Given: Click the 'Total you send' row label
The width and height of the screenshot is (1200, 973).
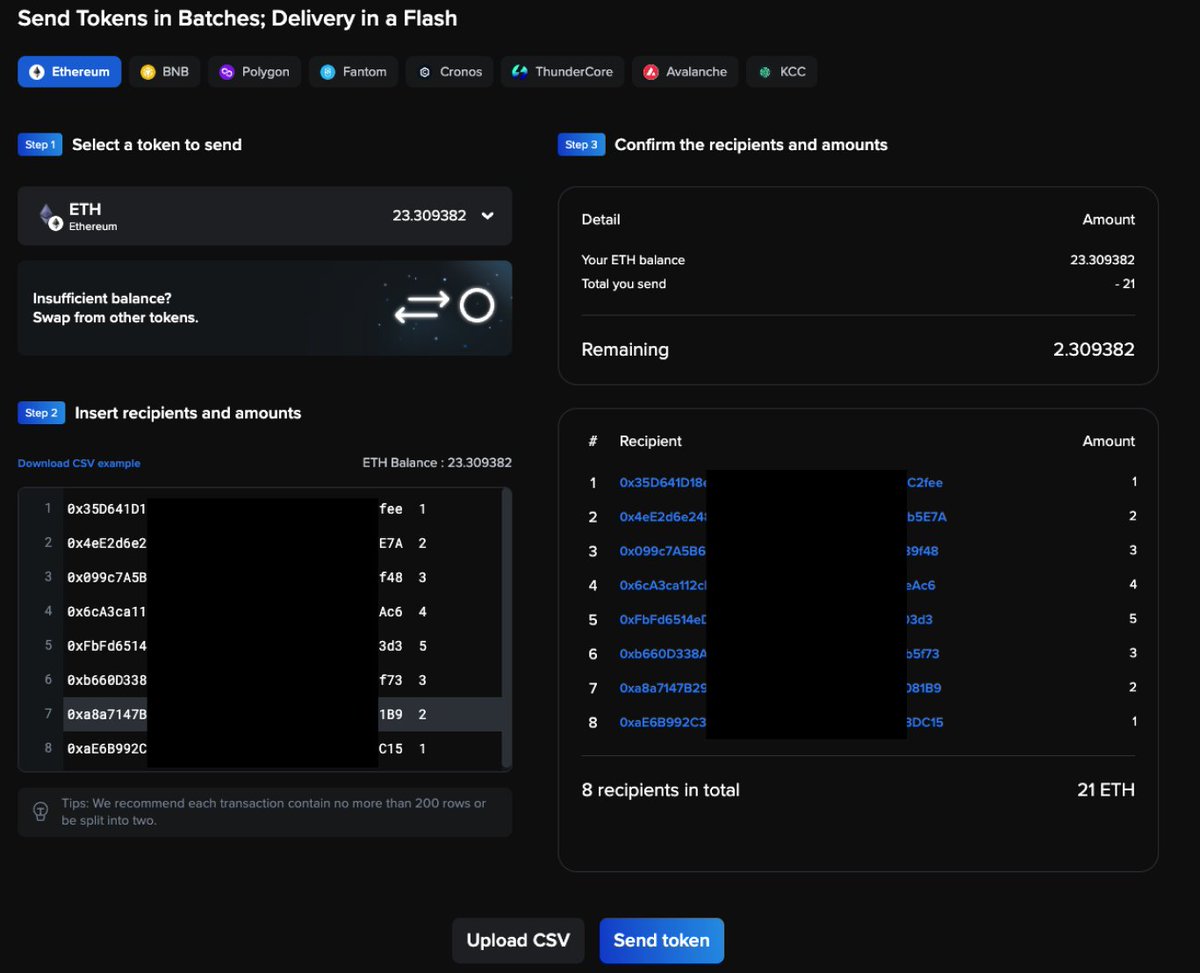Looking at the screenshot, I should click(x=624, y=284).
